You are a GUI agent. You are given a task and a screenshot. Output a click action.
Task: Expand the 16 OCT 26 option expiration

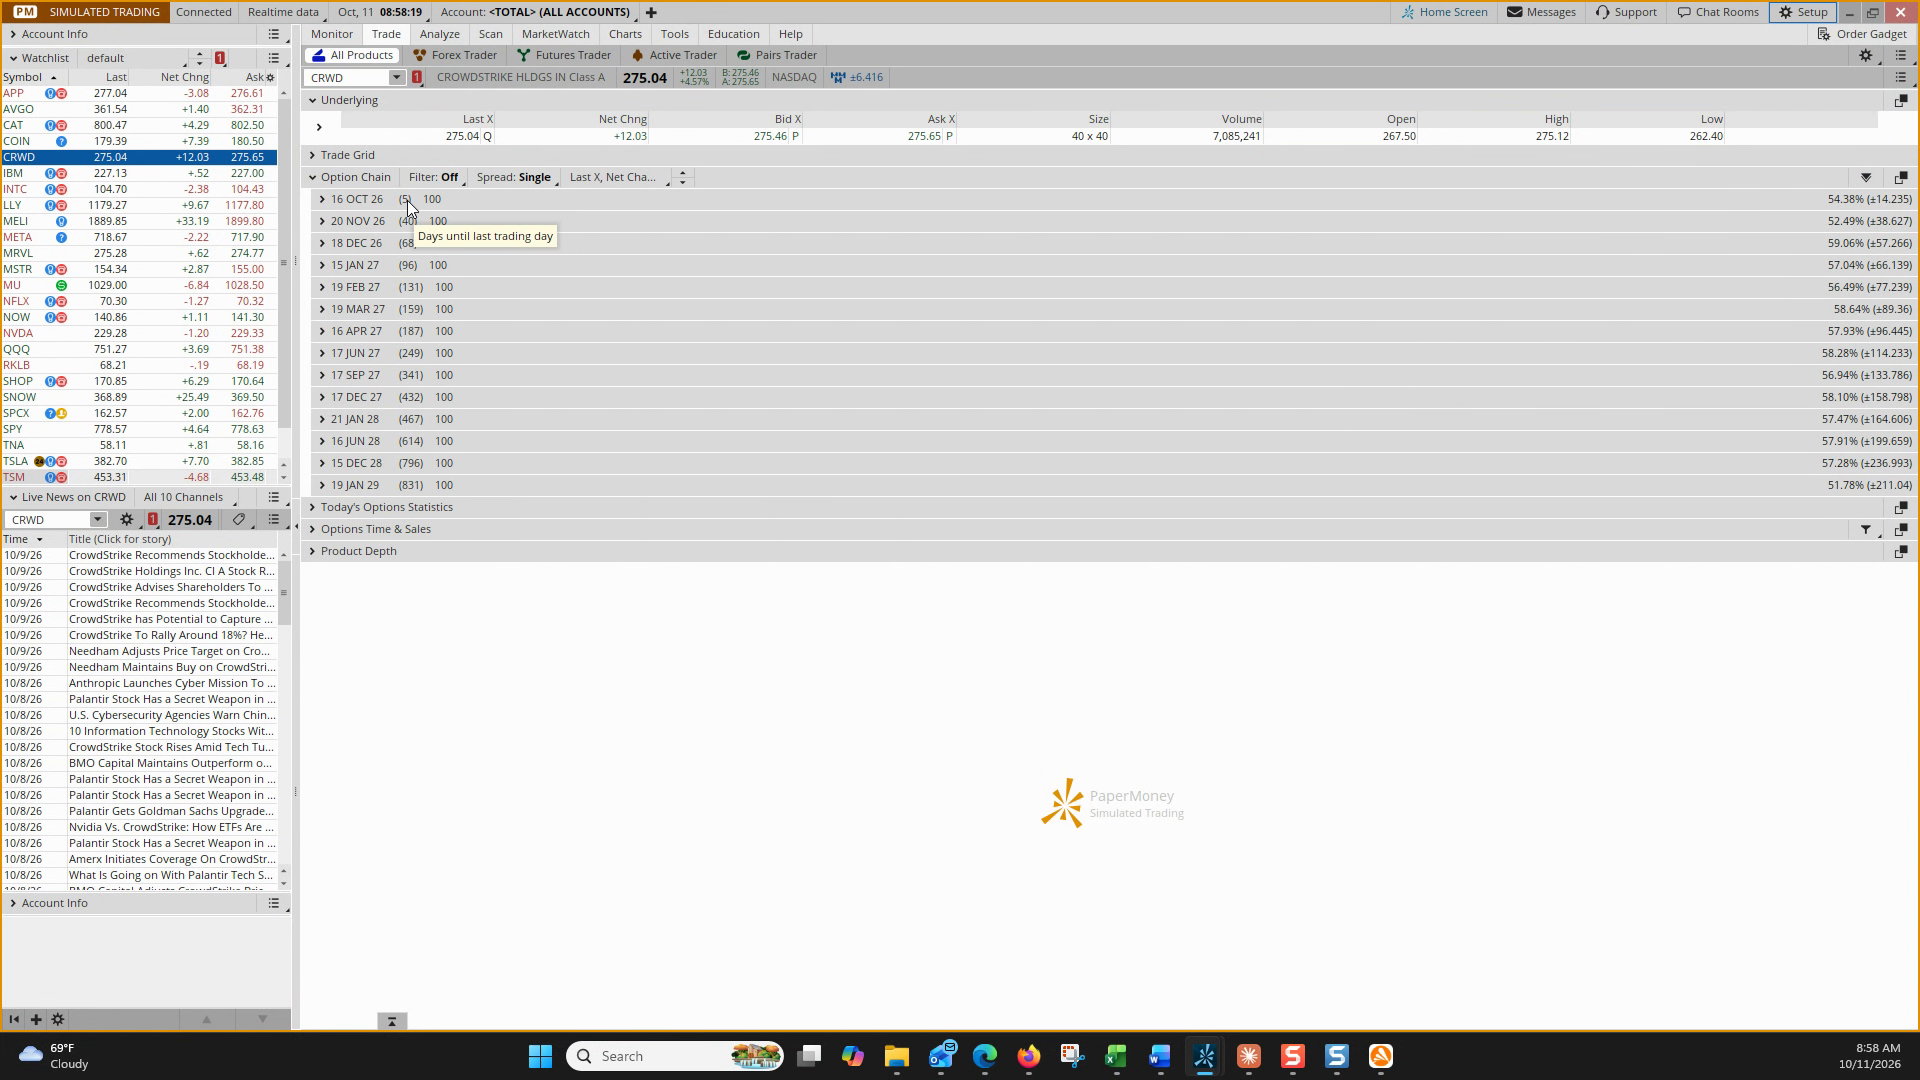click(x=322, y=200)
